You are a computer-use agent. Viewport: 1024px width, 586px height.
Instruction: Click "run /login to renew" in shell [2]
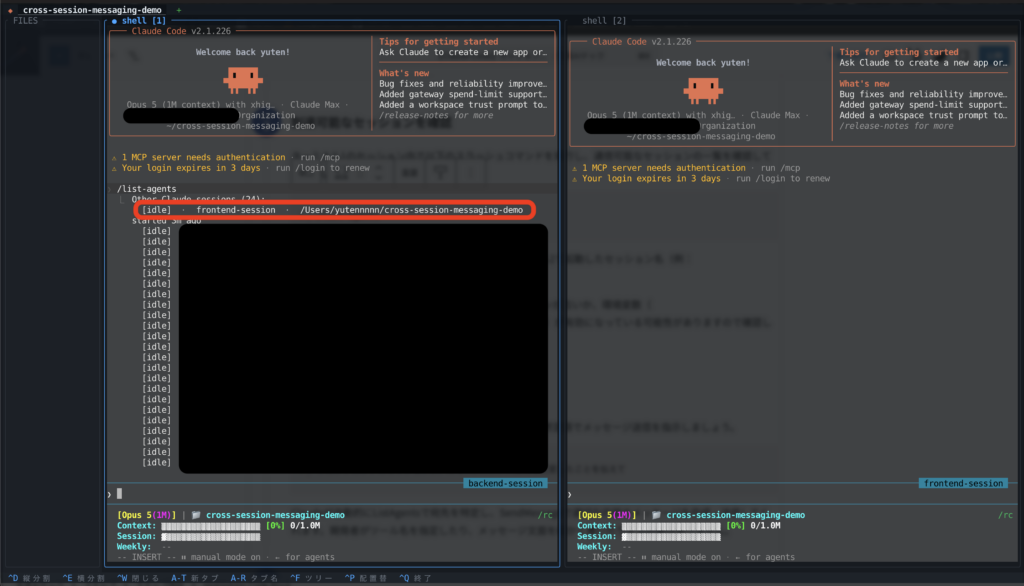pos(783,178)
